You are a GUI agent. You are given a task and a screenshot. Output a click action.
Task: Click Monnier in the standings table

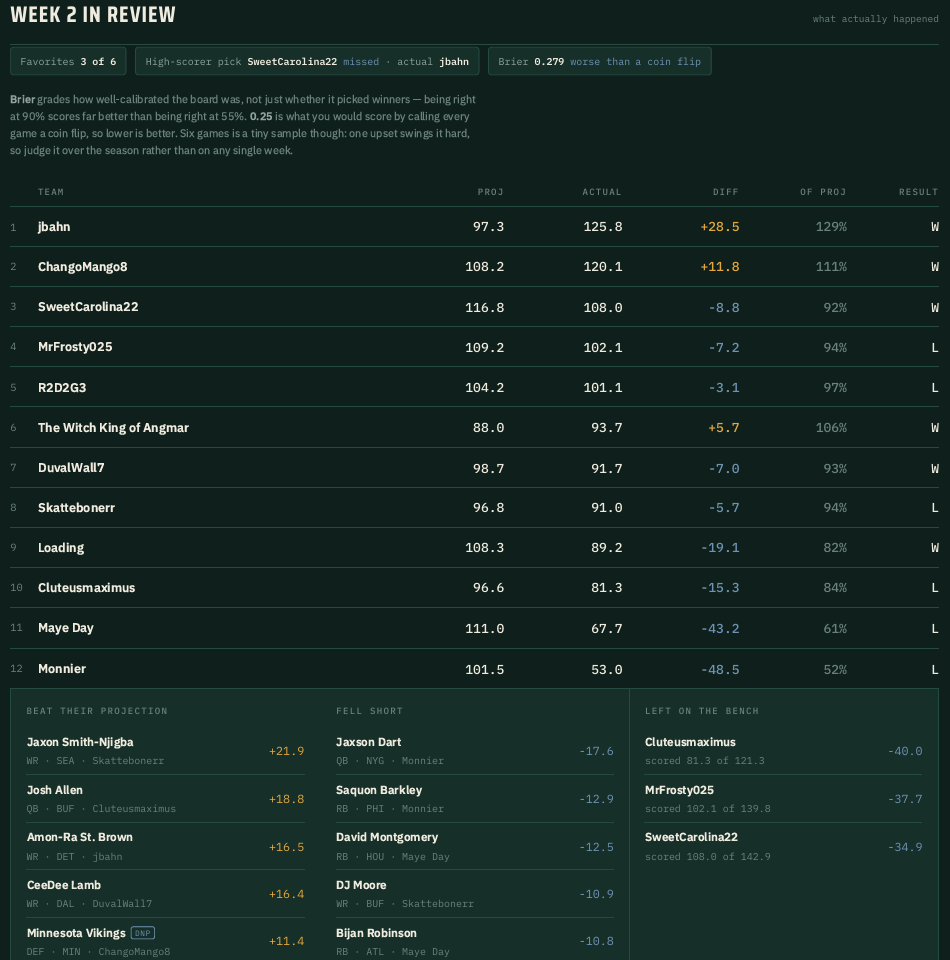pyautogui.click(x=62, y=669)
